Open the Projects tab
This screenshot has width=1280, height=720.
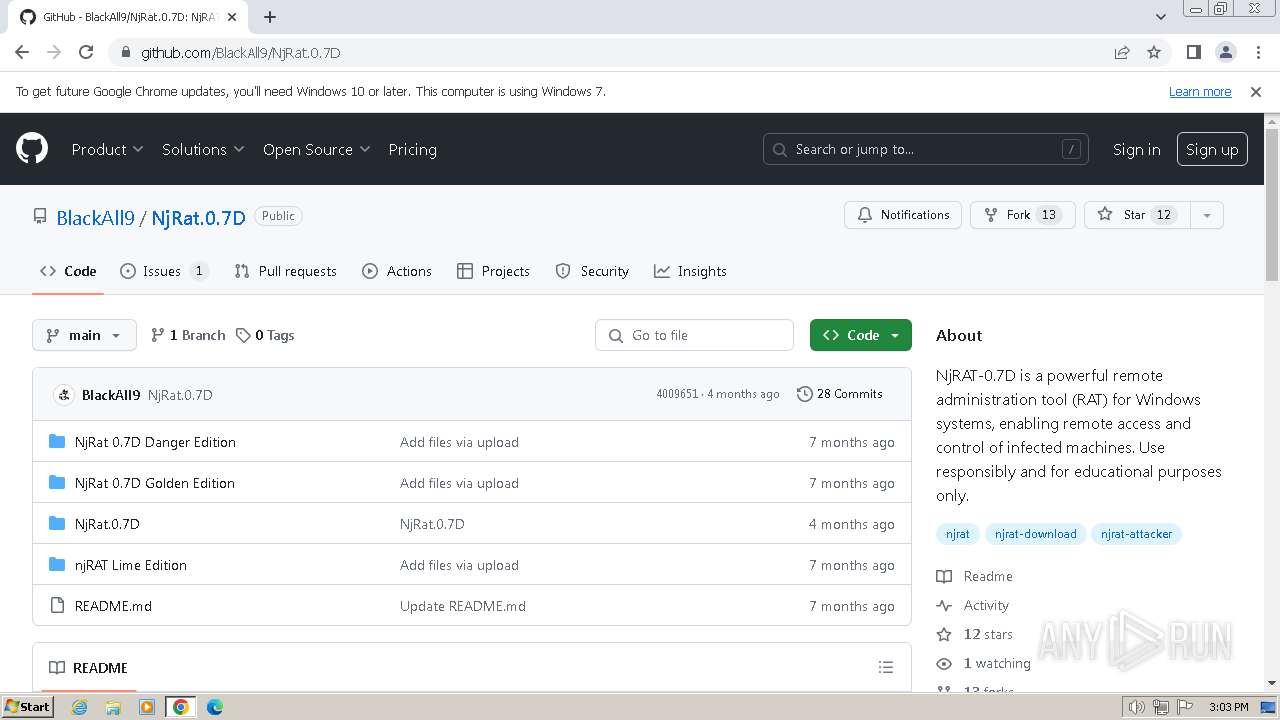(x=493, y=271)
